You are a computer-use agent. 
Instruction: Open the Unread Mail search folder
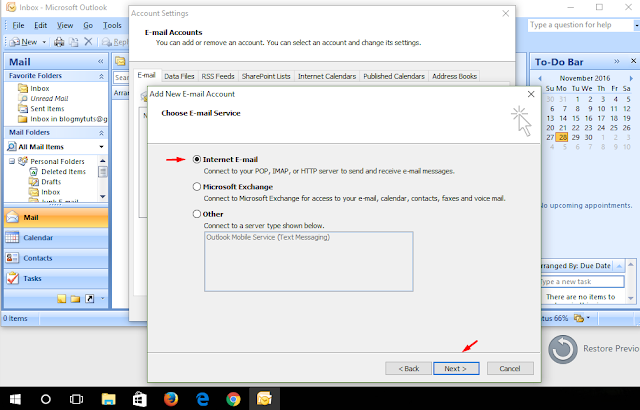[49, 98]
